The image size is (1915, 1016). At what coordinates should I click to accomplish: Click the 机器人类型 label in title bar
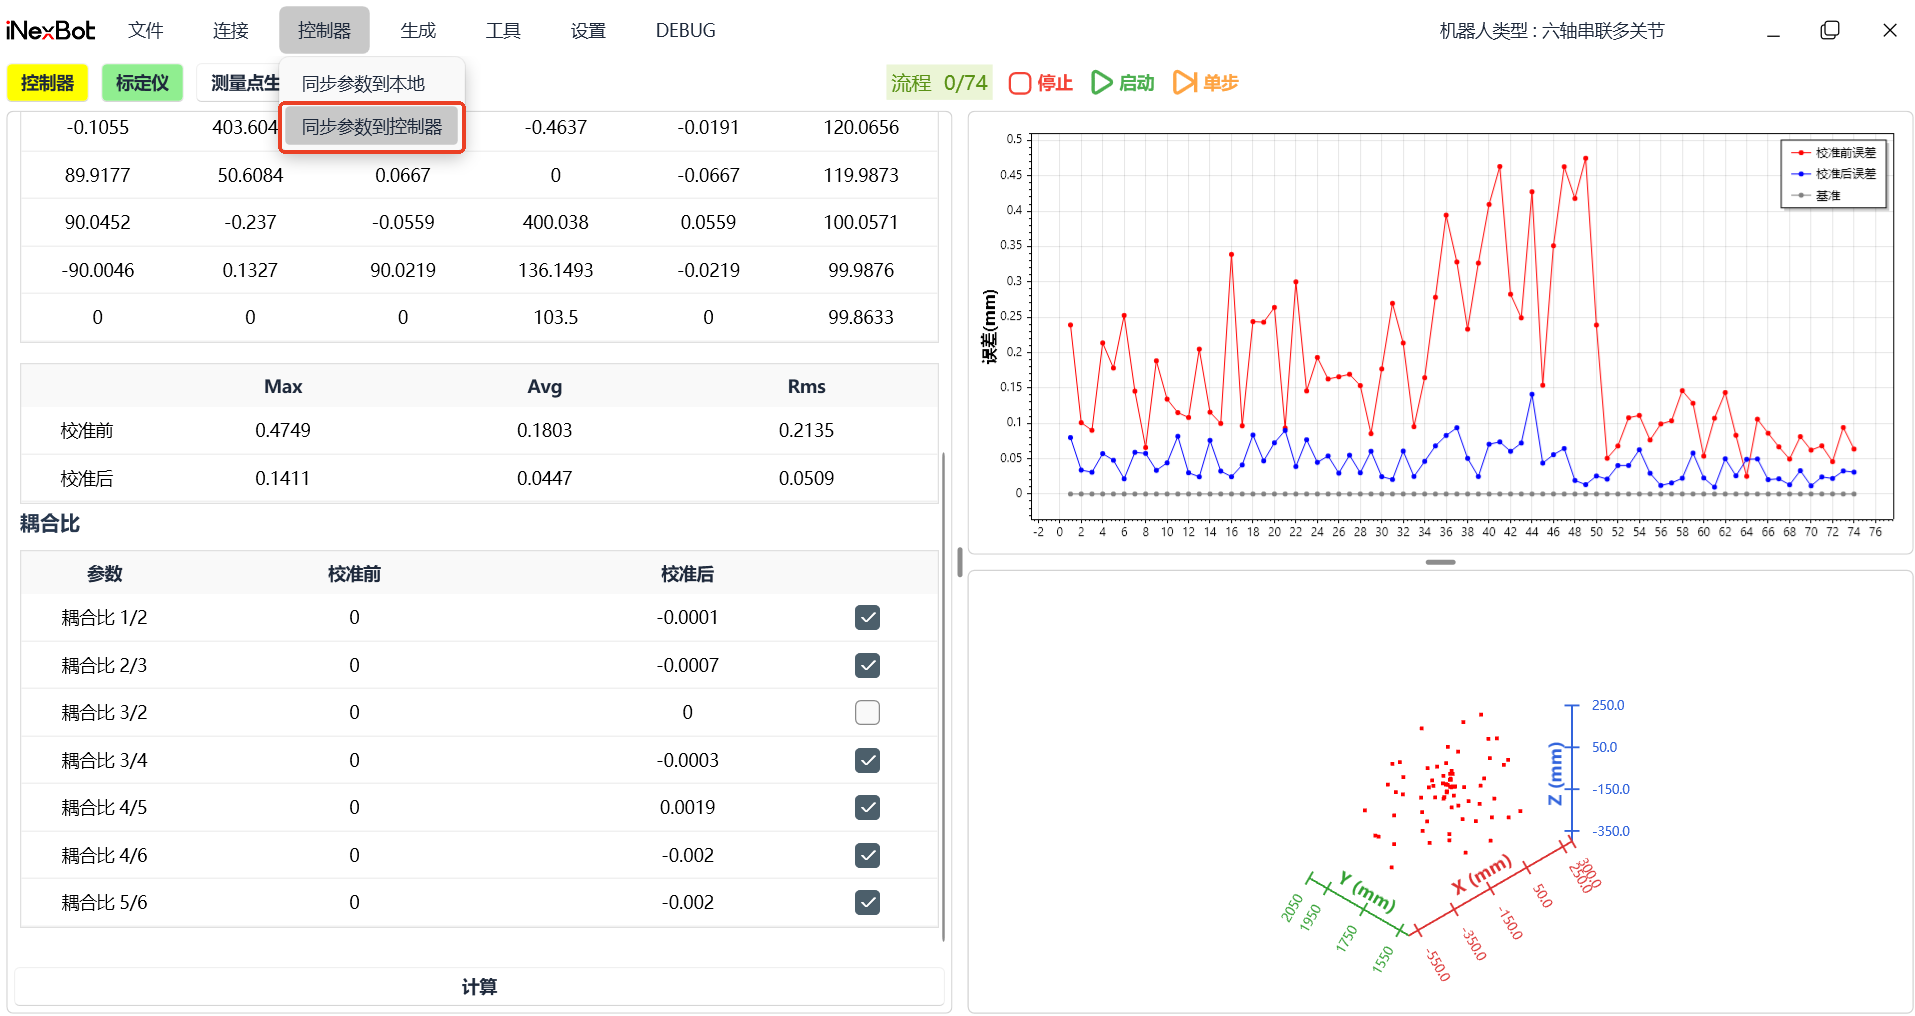tap(1552, 31)
